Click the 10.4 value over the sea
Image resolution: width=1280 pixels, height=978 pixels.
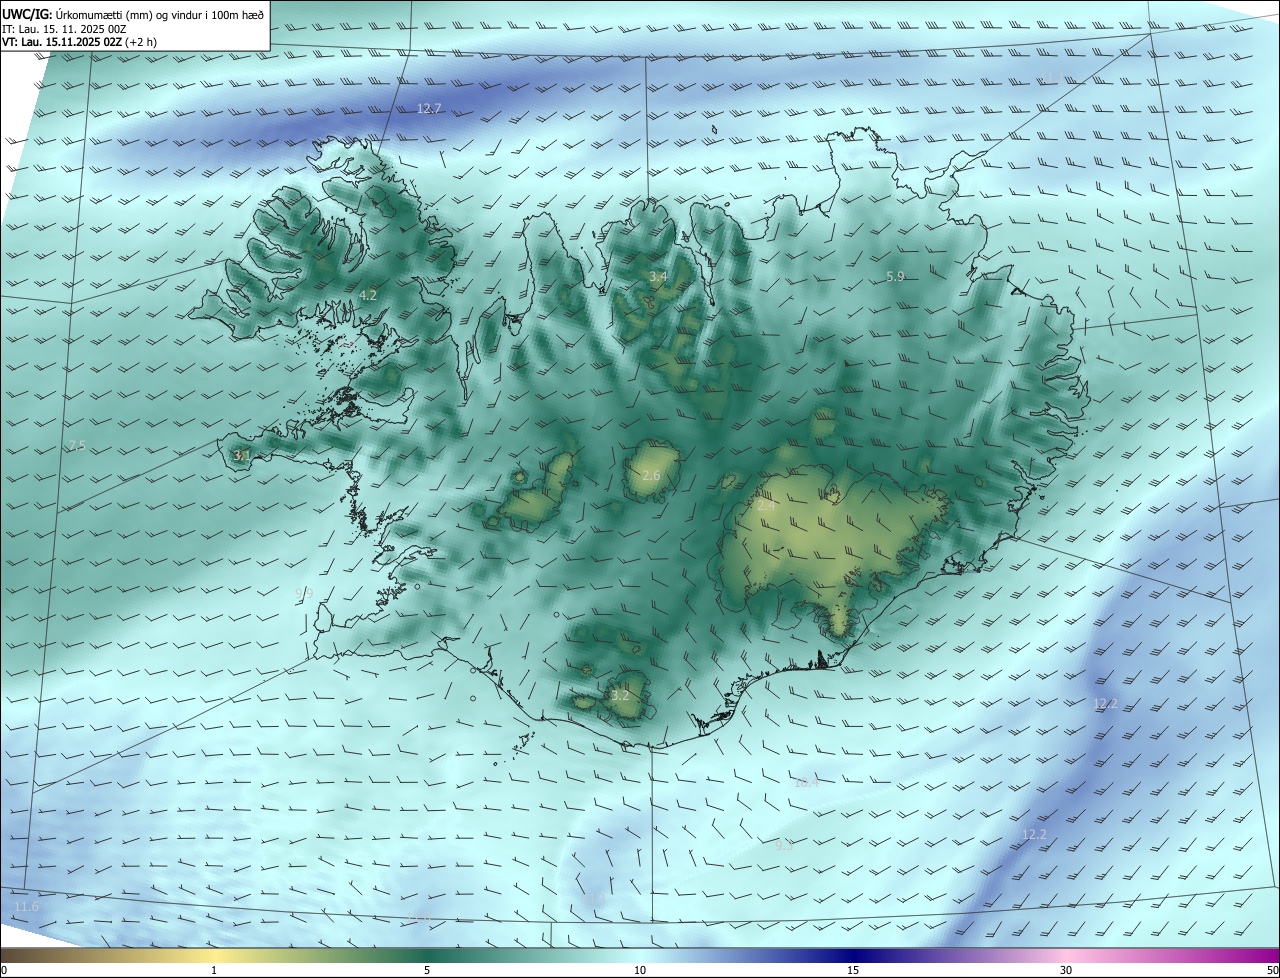806,782
